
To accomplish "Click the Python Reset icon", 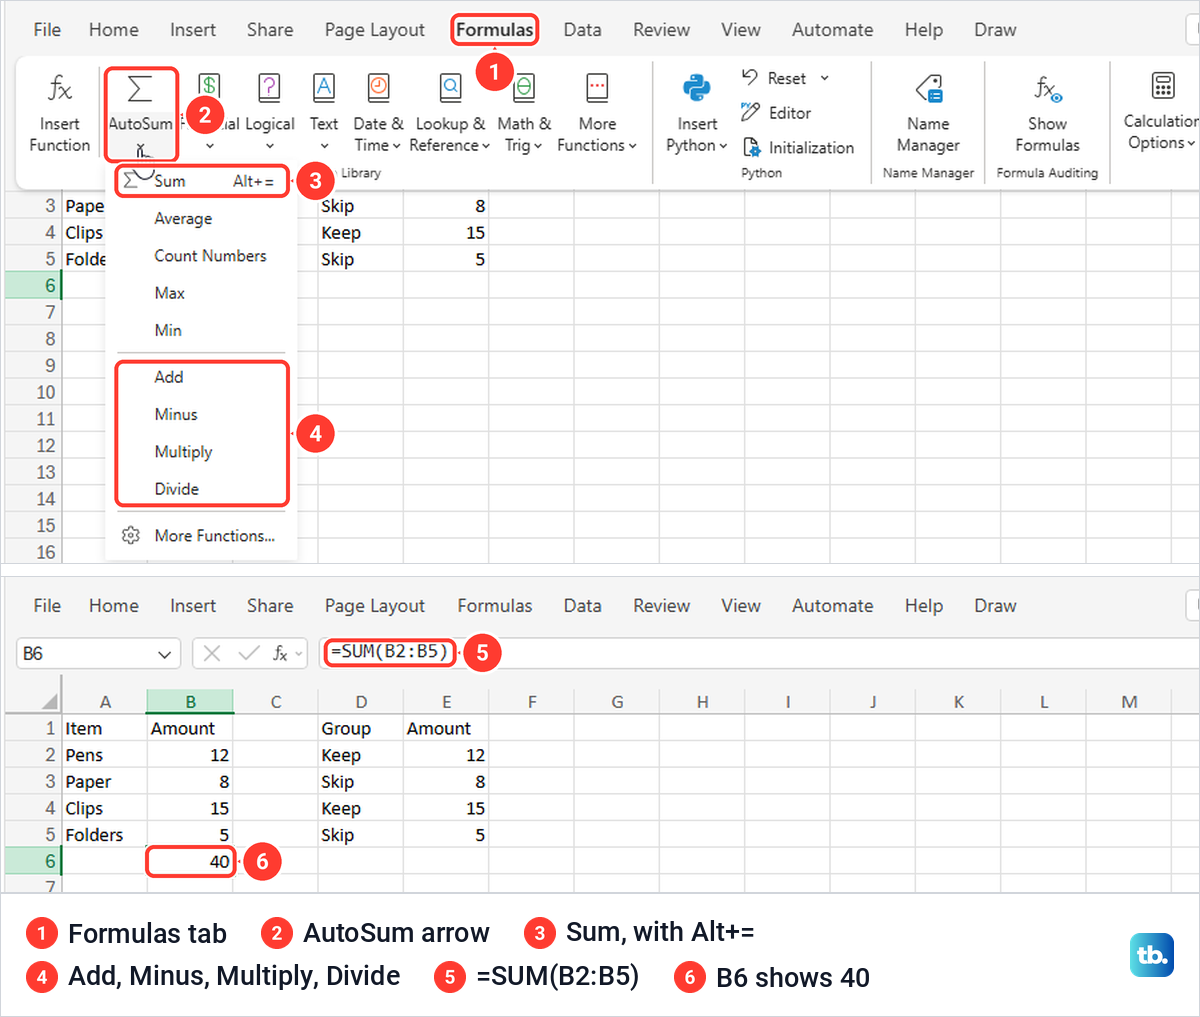I will click(x=750, y=77).
